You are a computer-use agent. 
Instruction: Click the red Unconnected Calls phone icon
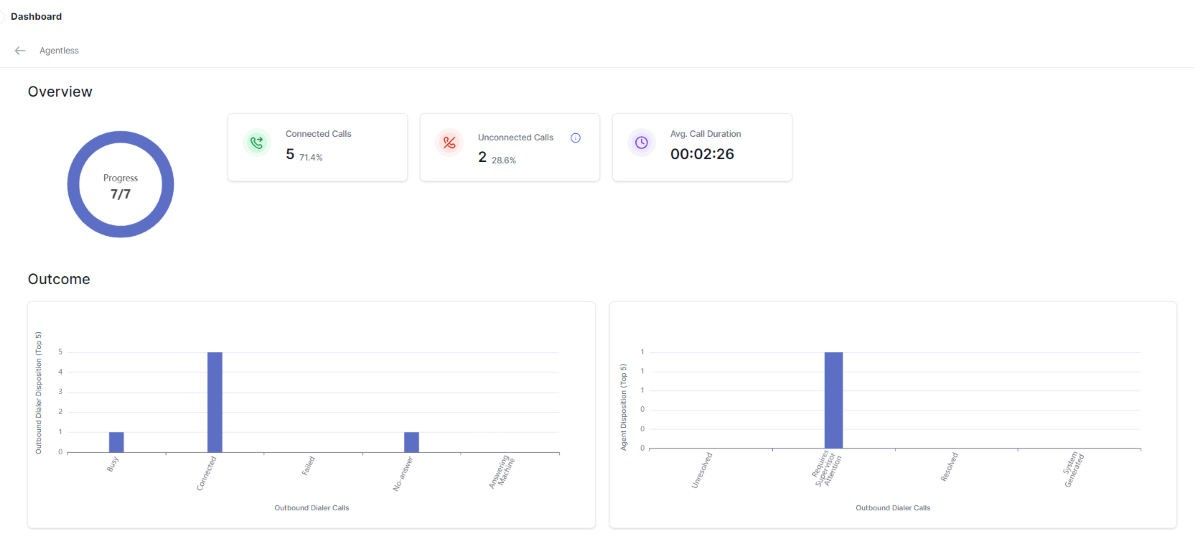point(450,143)
